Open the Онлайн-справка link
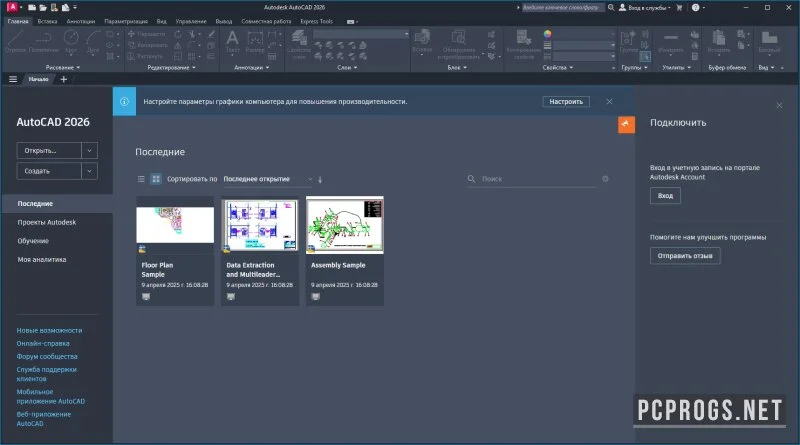 pos(43,343)
